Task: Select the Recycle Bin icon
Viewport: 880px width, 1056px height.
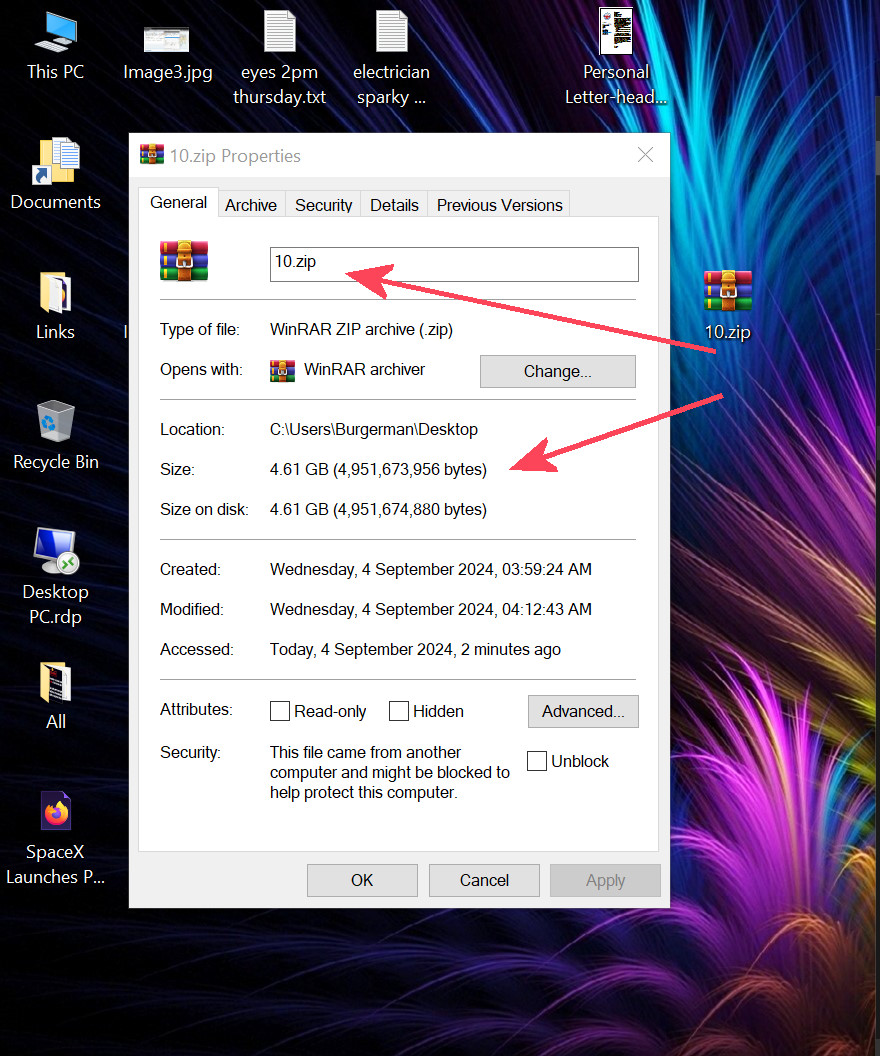Action: click(x=56, y=423)
